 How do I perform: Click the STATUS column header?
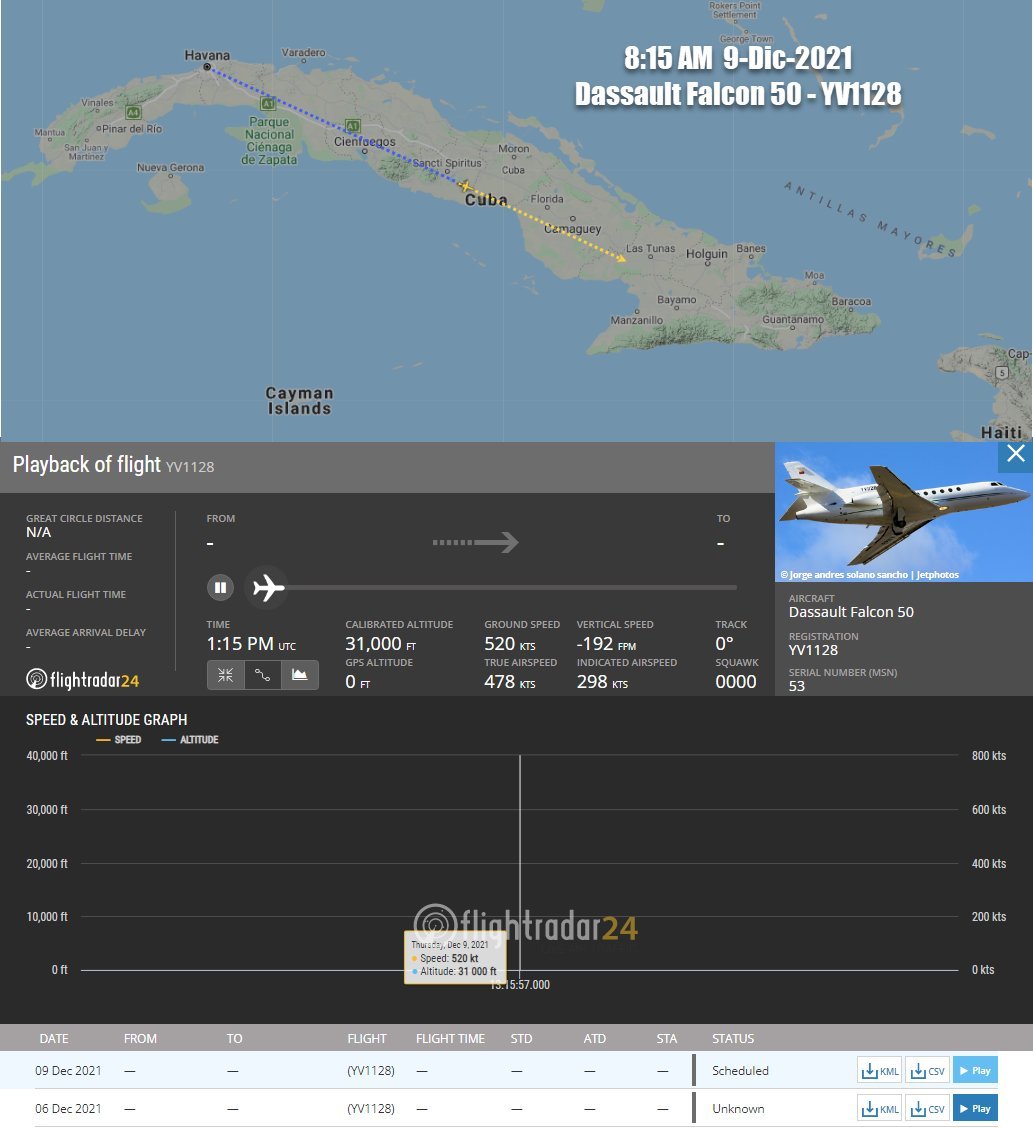[733, 1038]
